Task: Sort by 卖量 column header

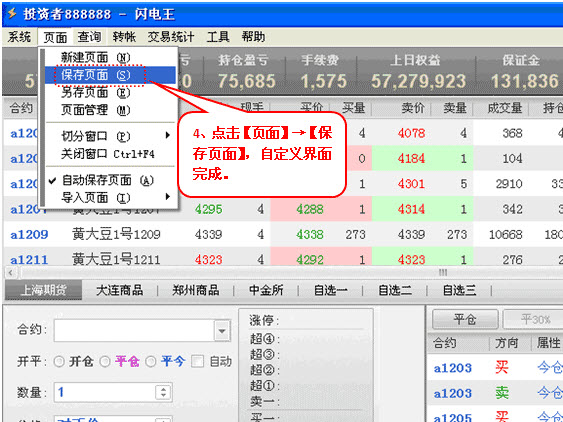Action: coord(455,108)
